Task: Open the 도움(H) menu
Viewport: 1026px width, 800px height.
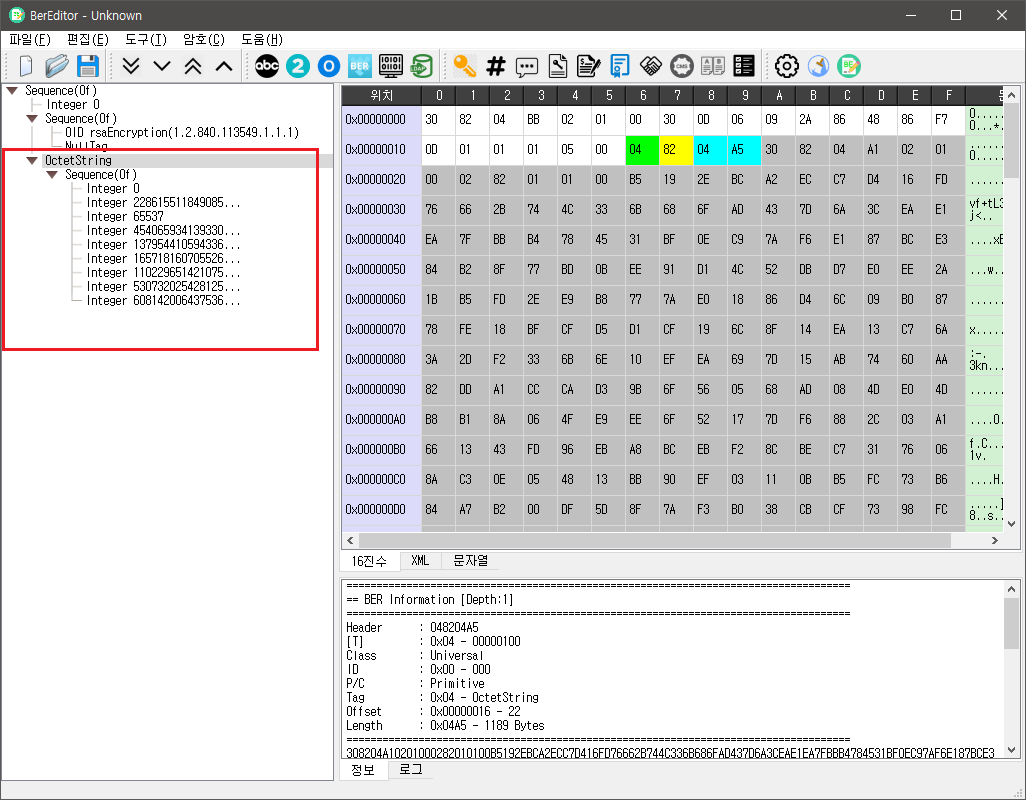Action: pos(262,39)
